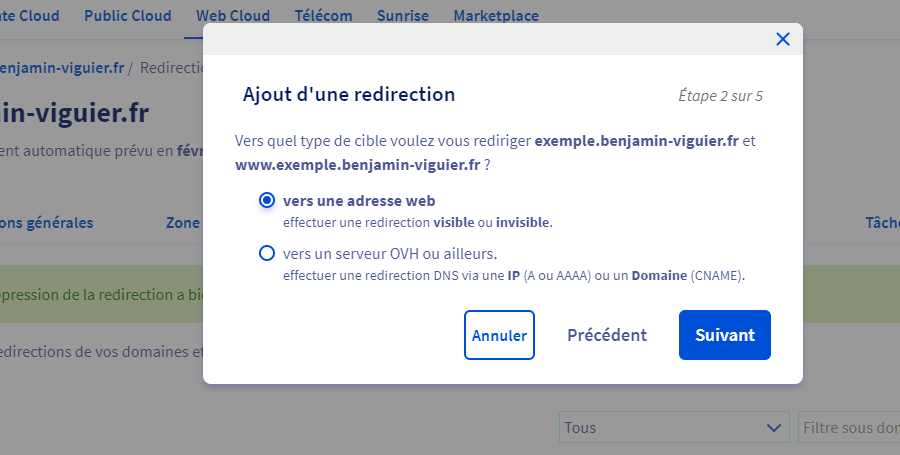Click the benjamin-viguier.fr breadcrumb link
This screenshot has width=900, height=455.
(62, 68)
